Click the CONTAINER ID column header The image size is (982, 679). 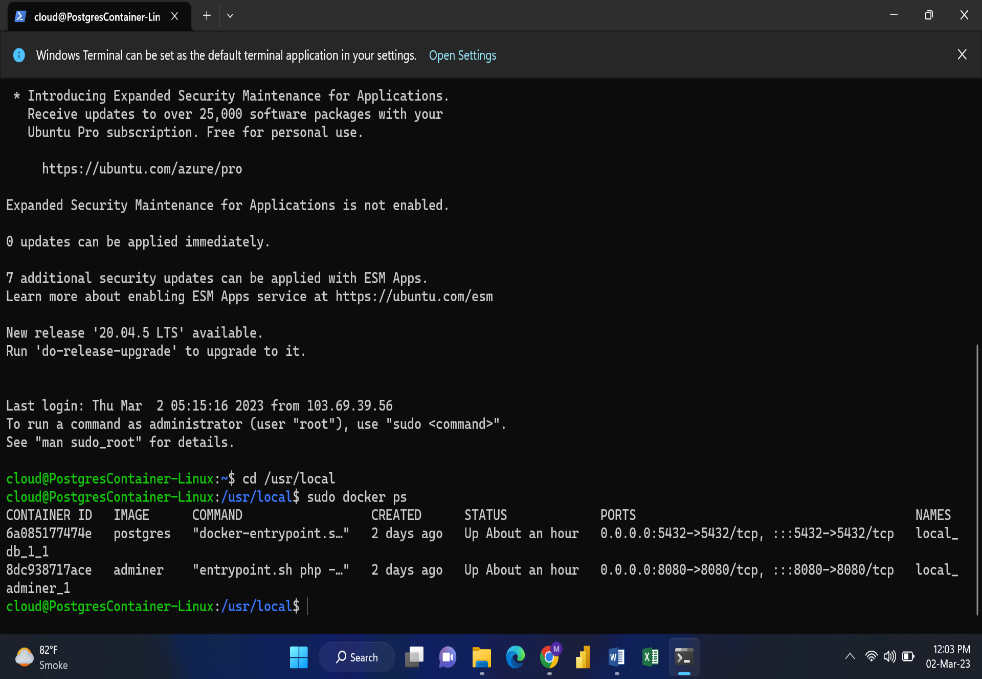(49, 516)
